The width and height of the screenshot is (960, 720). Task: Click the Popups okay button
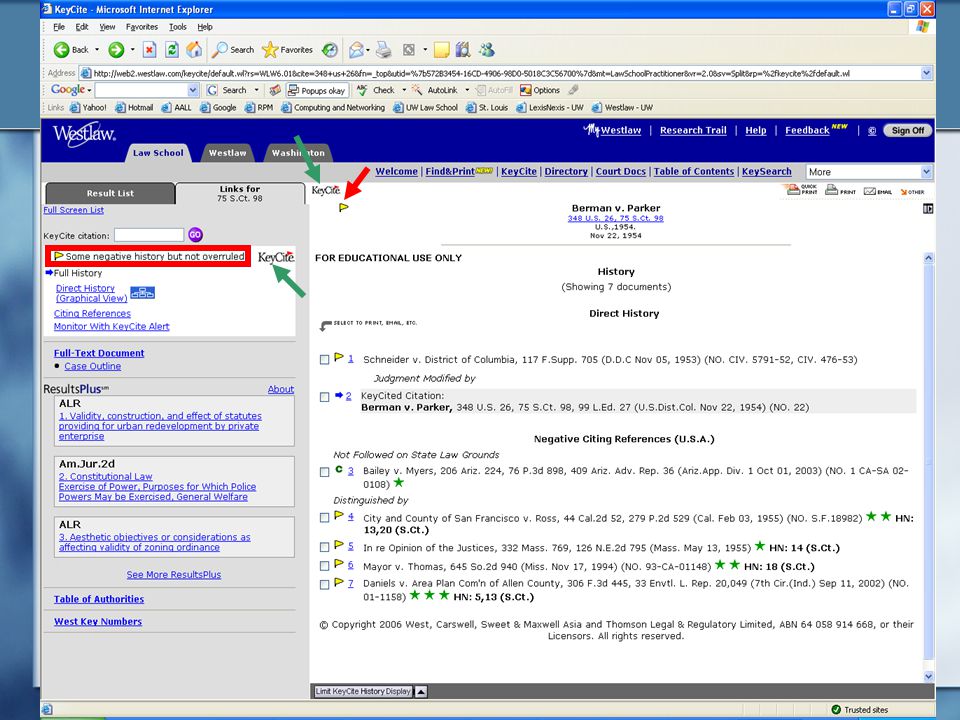pos(317,91)
